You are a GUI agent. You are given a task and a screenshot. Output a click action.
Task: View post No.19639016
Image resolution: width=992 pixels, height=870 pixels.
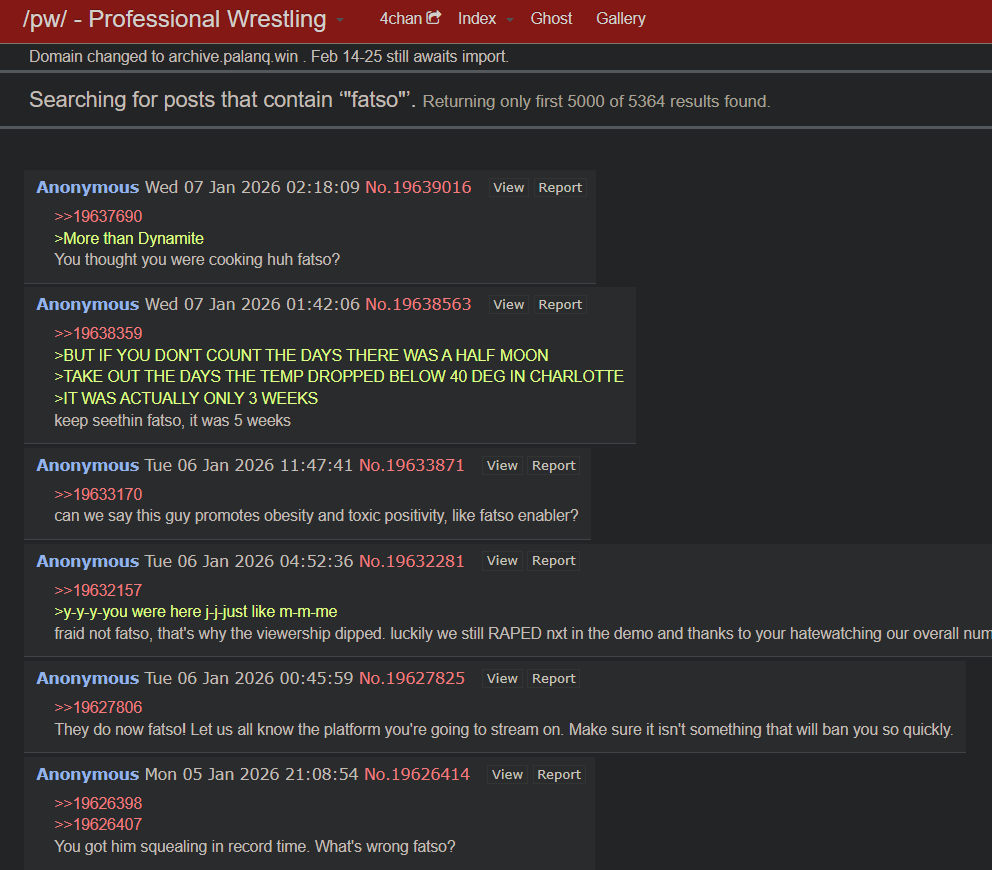509,188
